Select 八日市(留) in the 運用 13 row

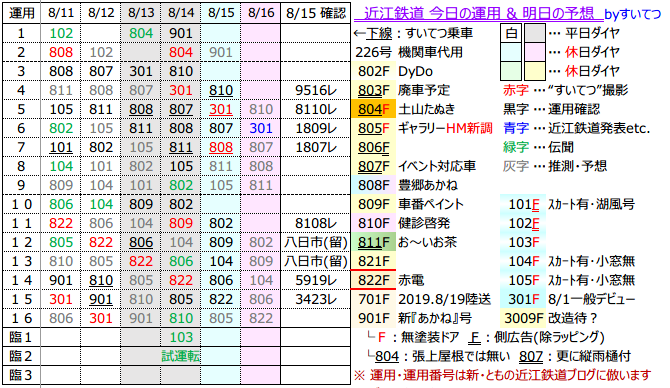(316, 261)
